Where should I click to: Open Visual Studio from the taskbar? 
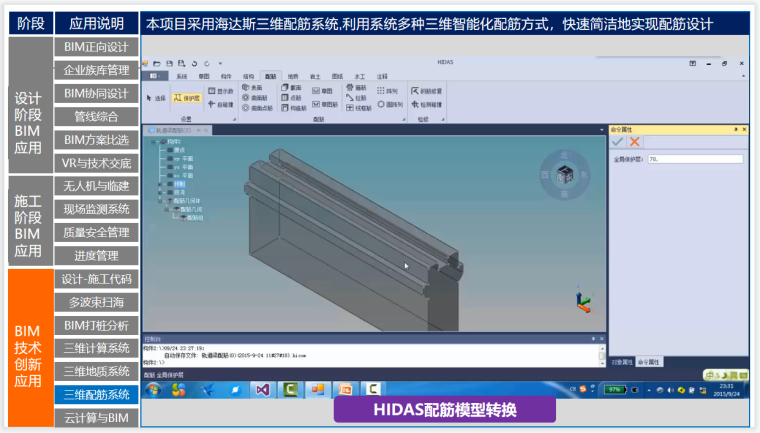click(x=266, y=390)
